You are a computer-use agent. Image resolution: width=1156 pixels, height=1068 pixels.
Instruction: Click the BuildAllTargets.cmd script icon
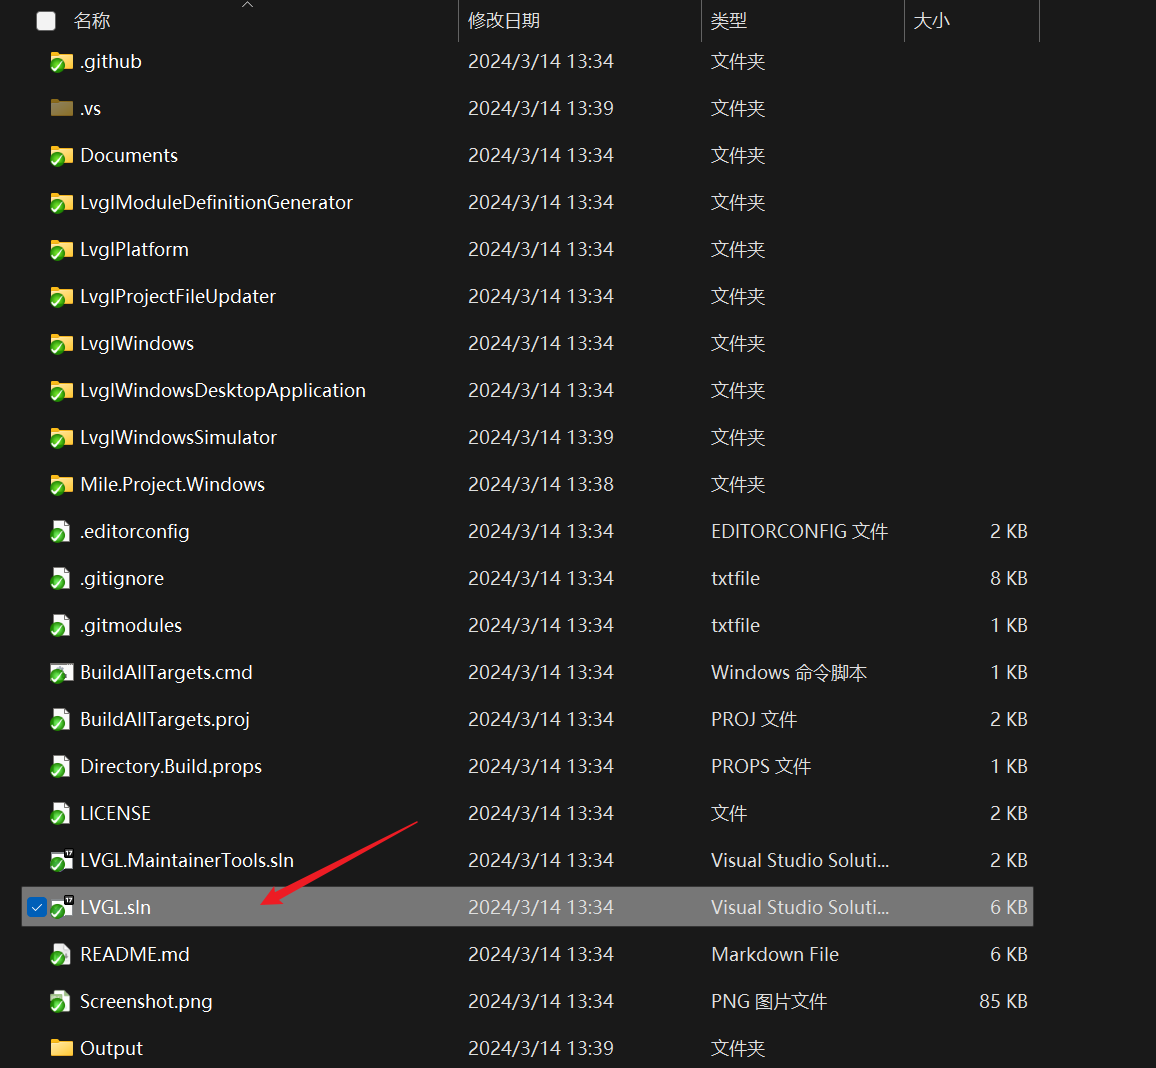pyautogui.click(x=61, y=672)
